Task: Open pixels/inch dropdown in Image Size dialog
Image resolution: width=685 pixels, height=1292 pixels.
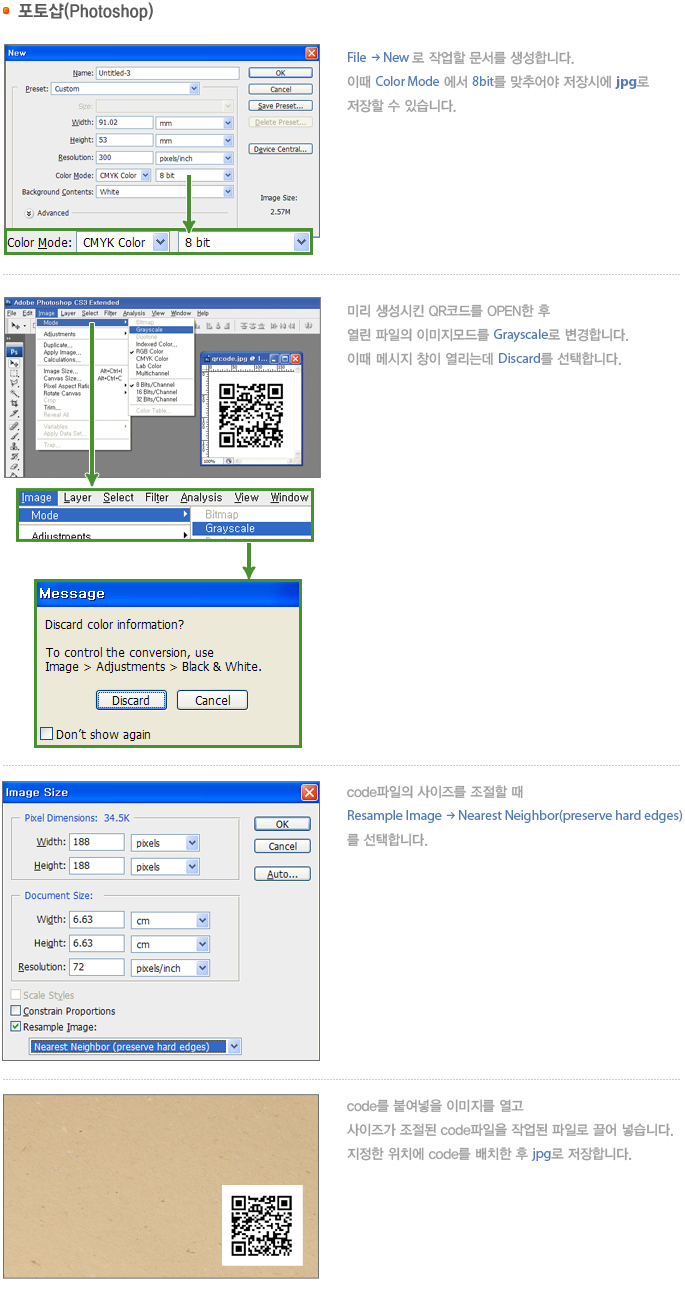Action: click(x=170, y=968)
